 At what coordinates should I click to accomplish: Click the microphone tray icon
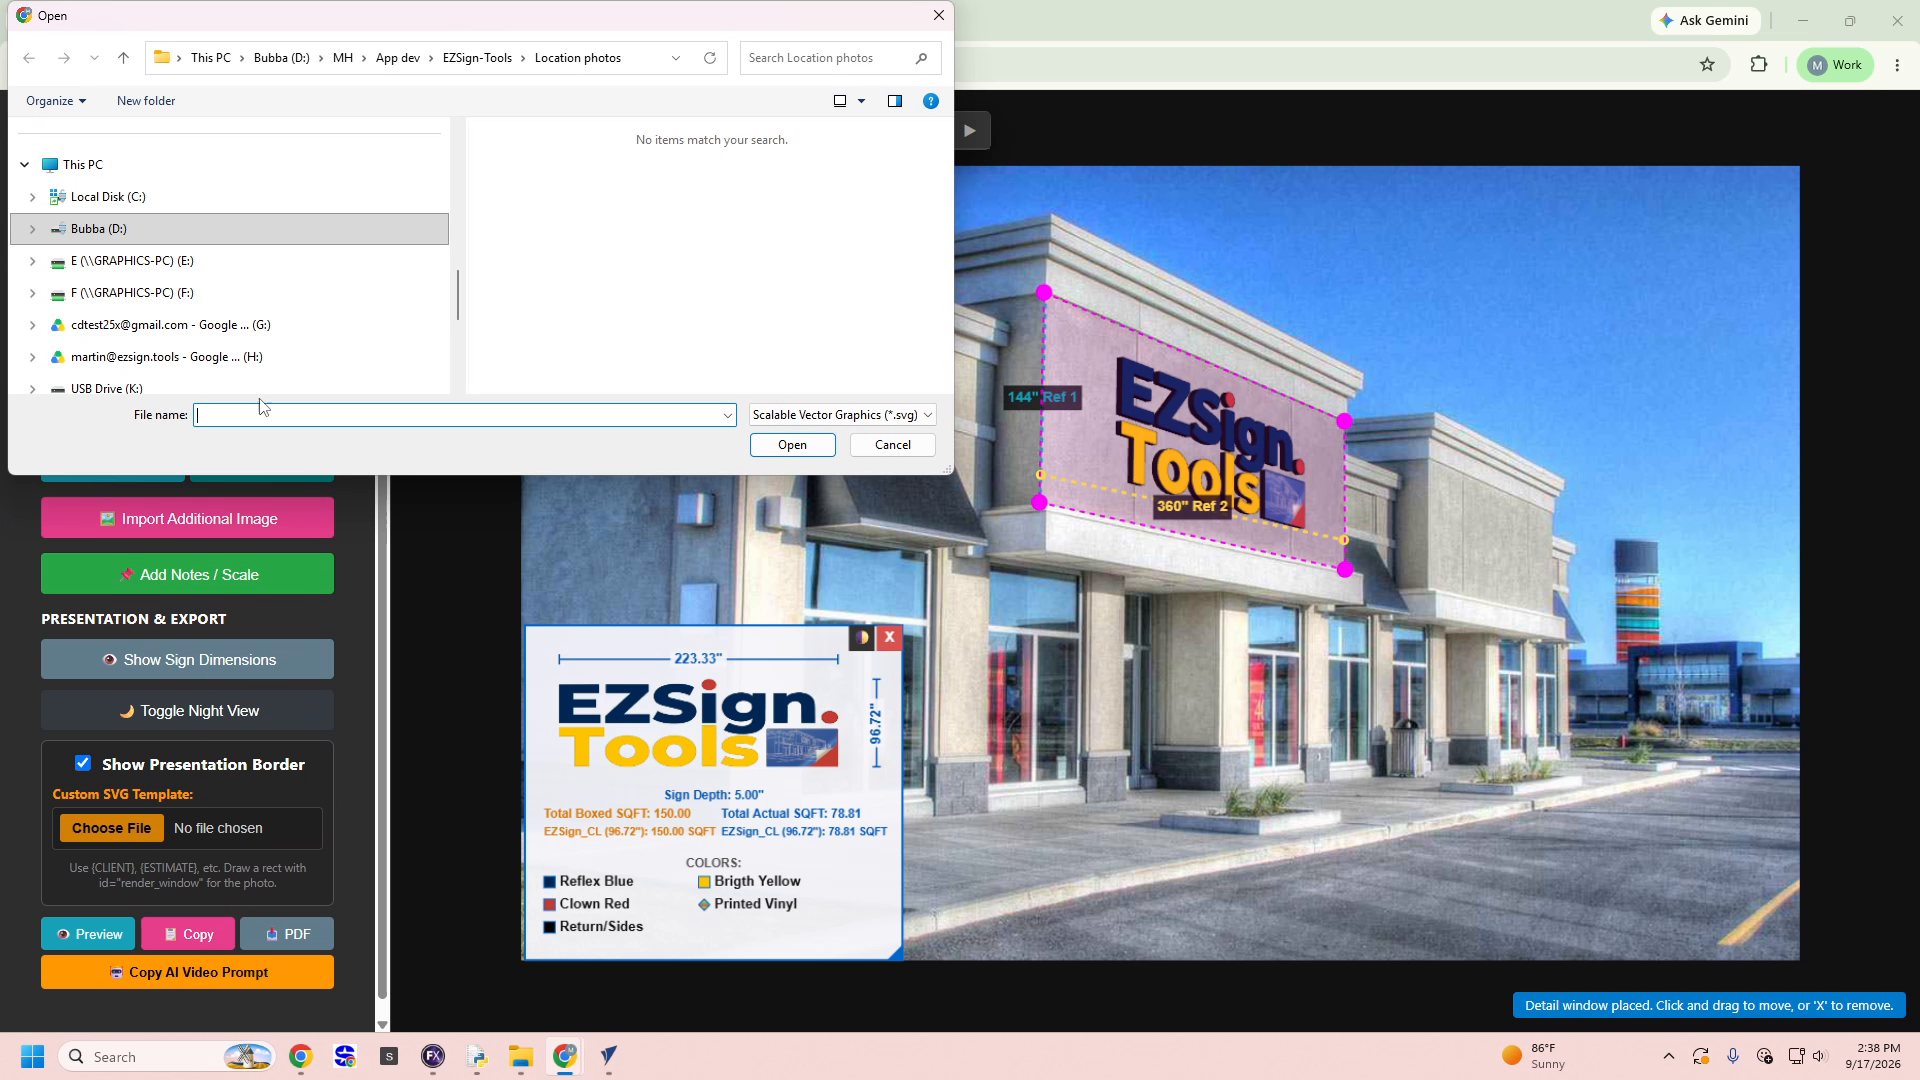pos(1733,1057)
